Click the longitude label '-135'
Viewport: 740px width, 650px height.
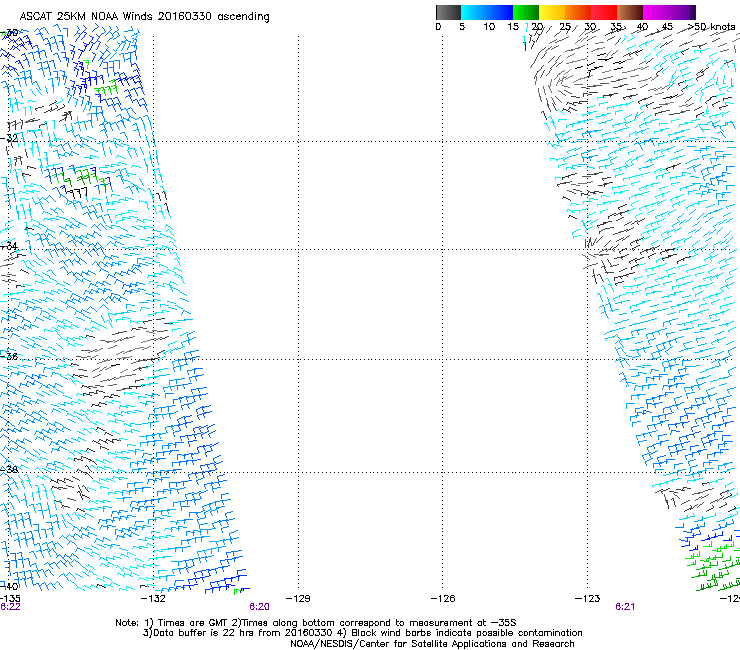(10, 599)
